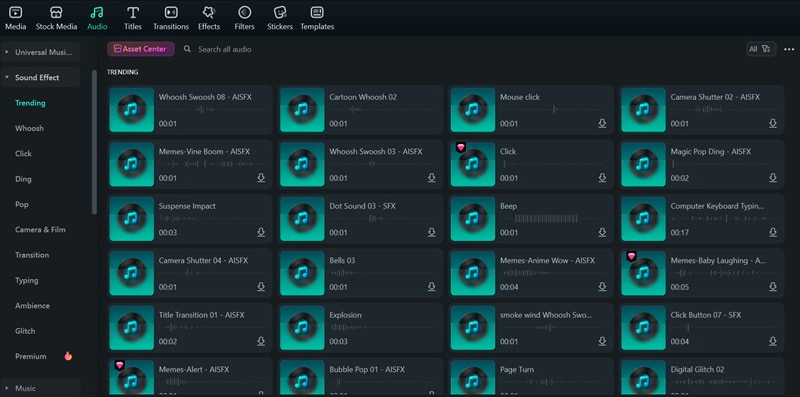Download Memes-Anime Wow - AISFX
This screenshot has width=800, height=397.
tap(602, 287)
